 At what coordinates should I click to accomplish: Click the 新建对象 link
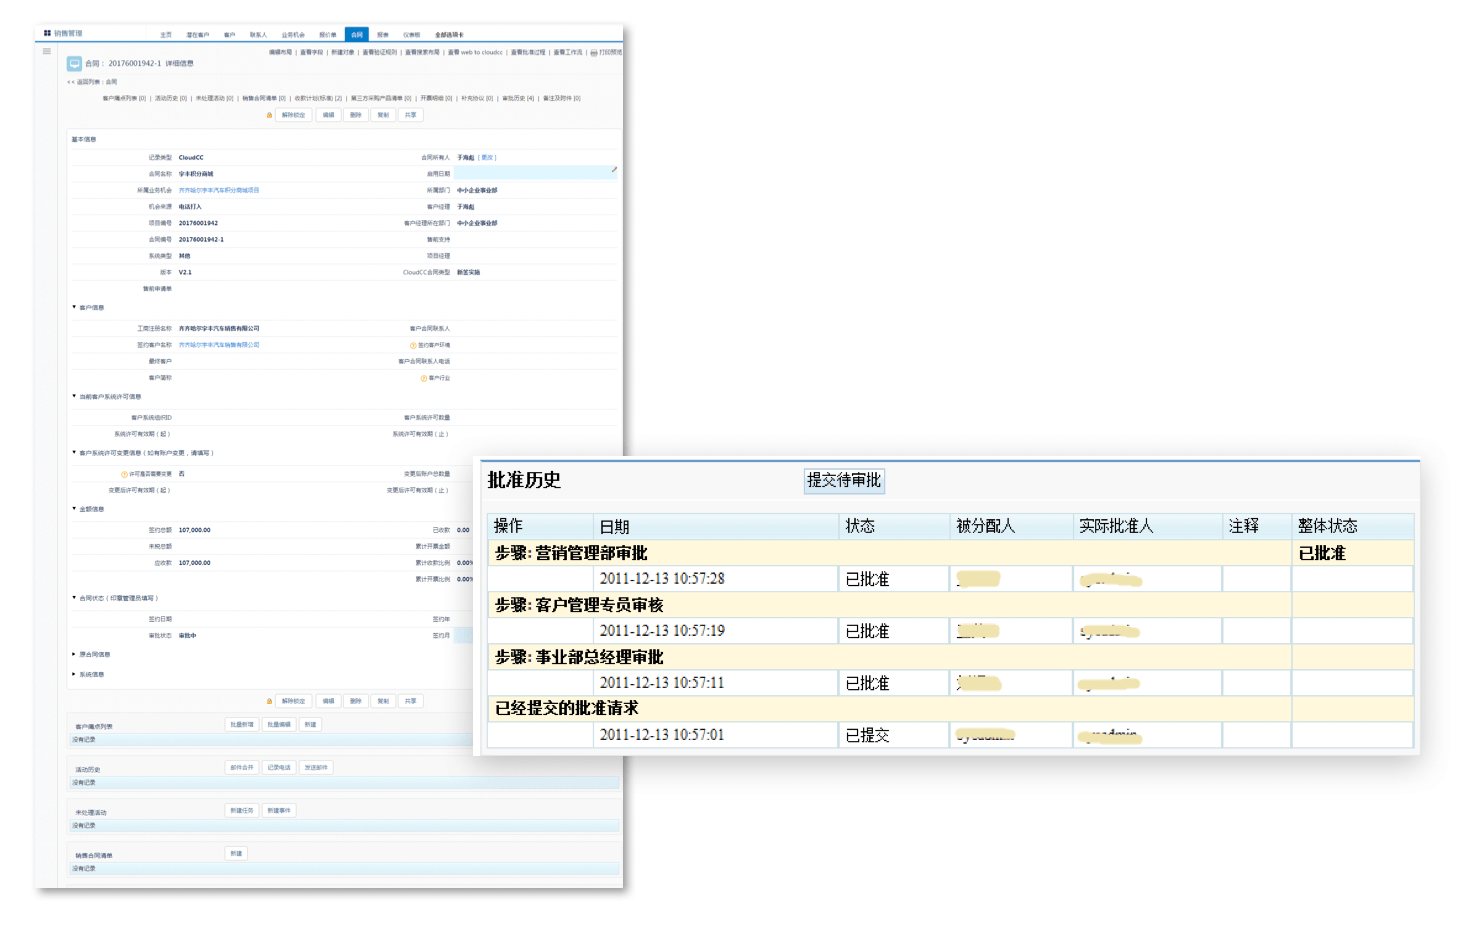point(343,52)
